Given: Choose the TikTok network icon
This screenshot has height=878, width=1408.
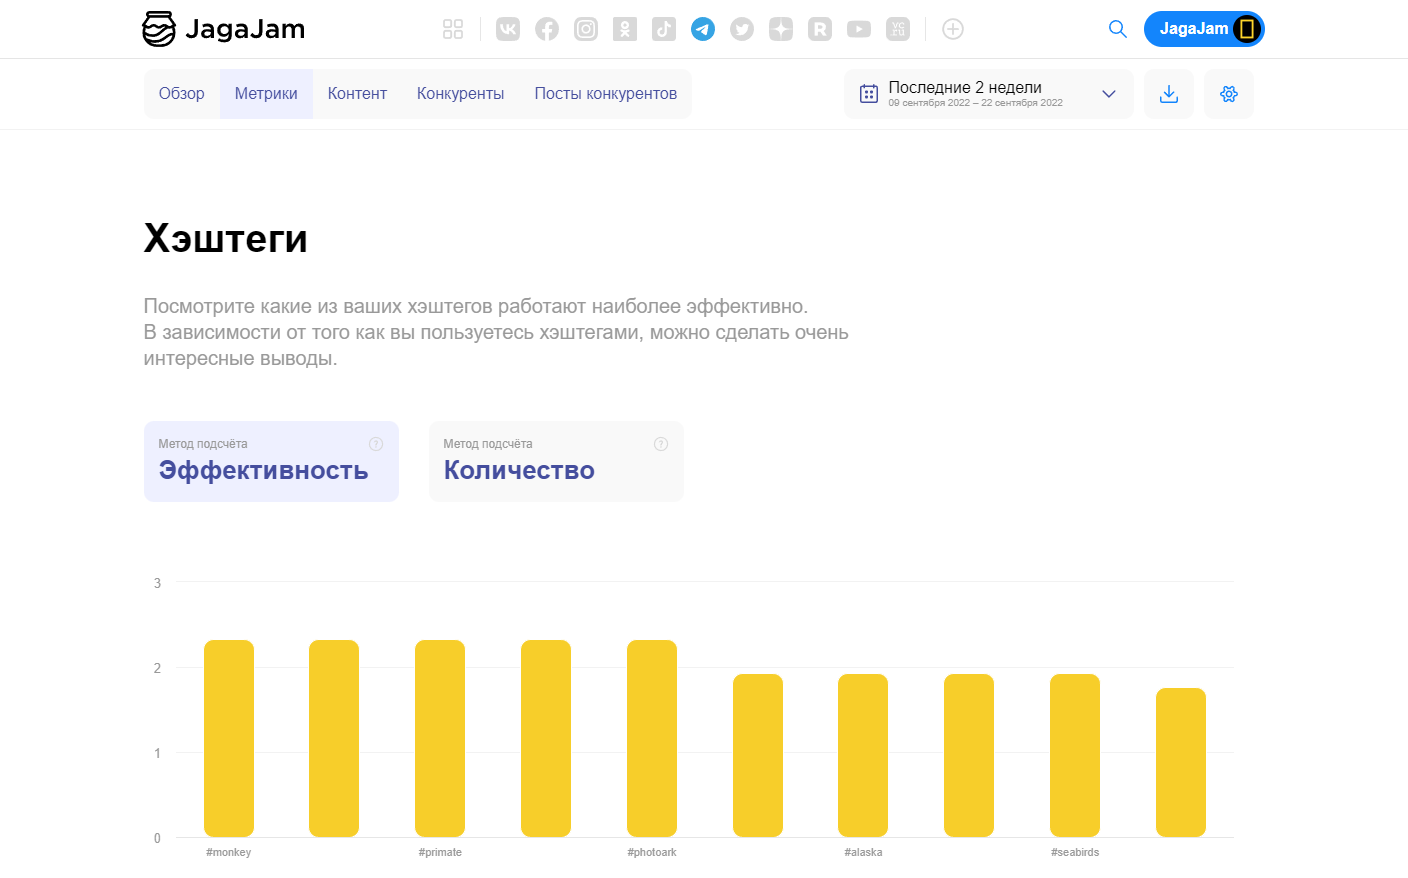Looking at the screenshot, I should point(664,29).
